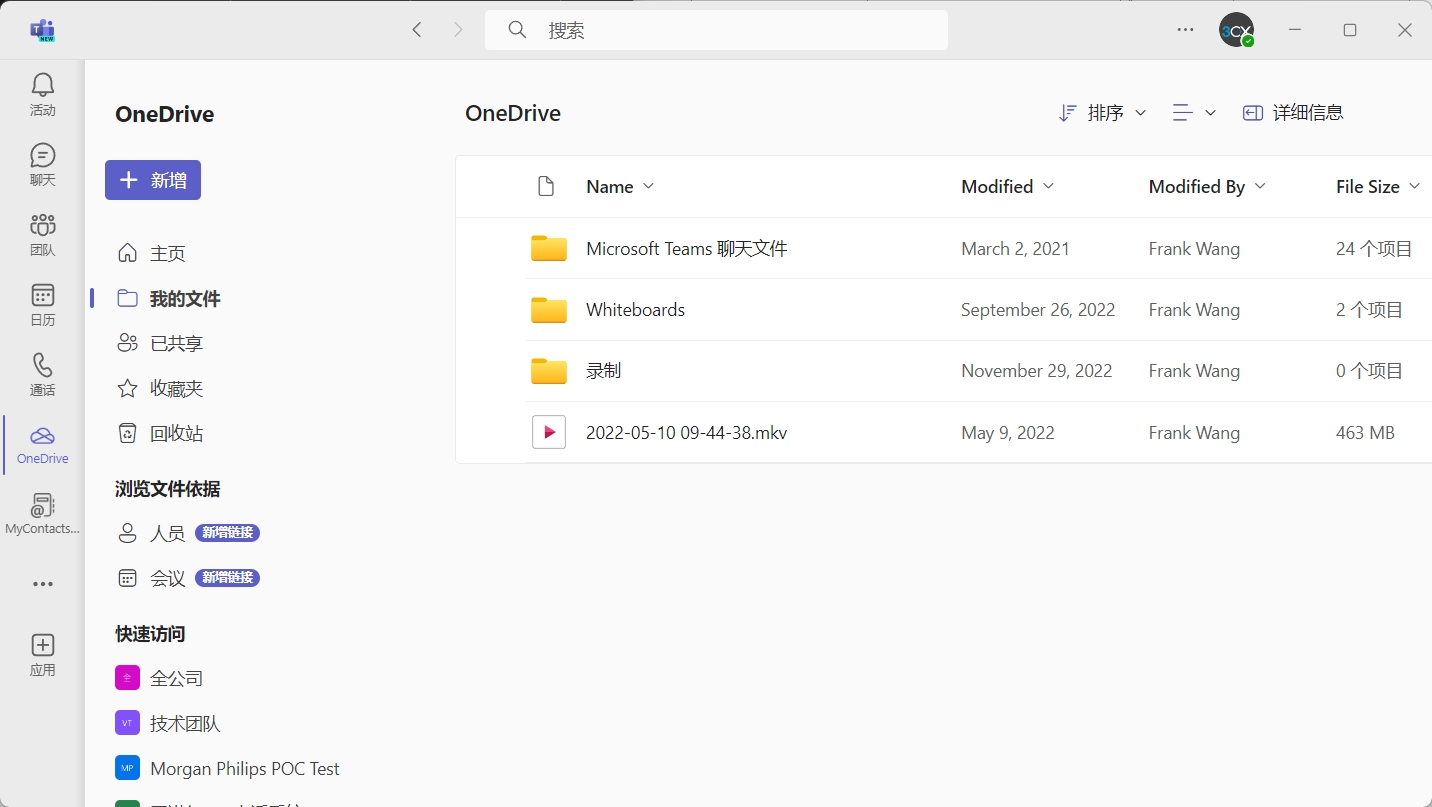Open the 日历 calendar icon
The image size is (1432, 807).
[x=42, y=304]
